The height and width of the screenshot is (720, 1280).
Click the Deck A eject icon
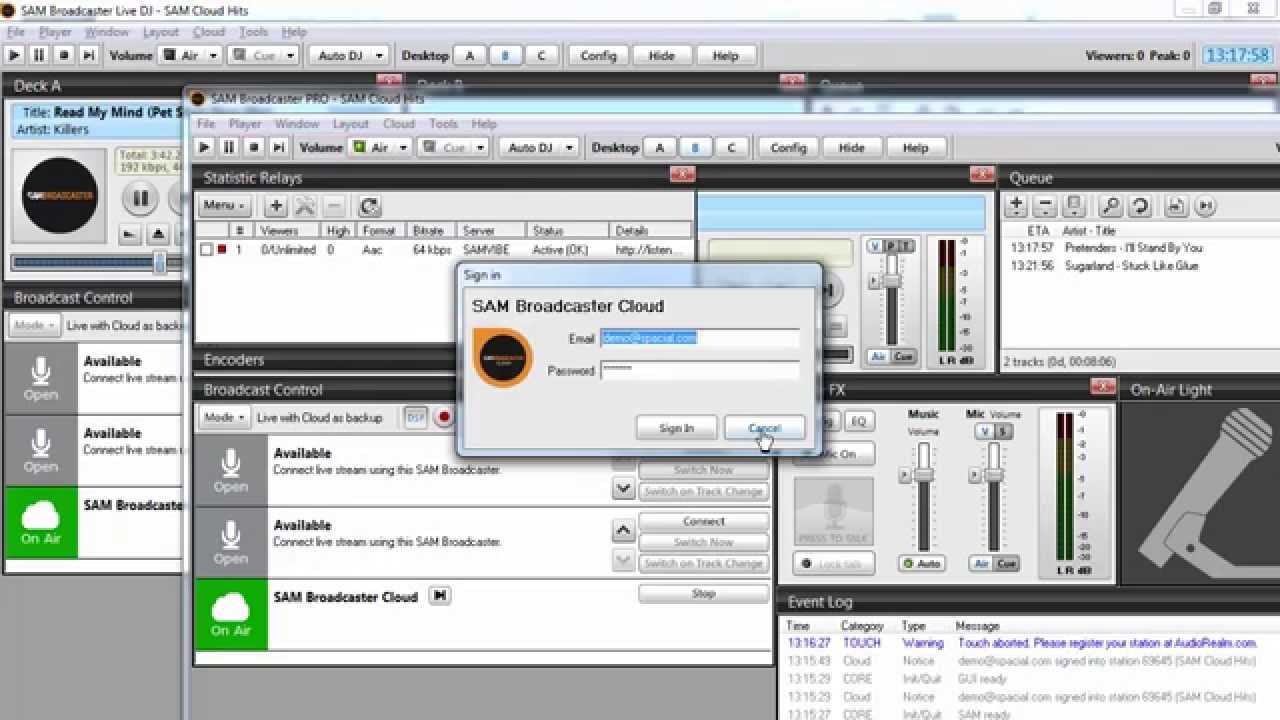(x=158, y=235)
